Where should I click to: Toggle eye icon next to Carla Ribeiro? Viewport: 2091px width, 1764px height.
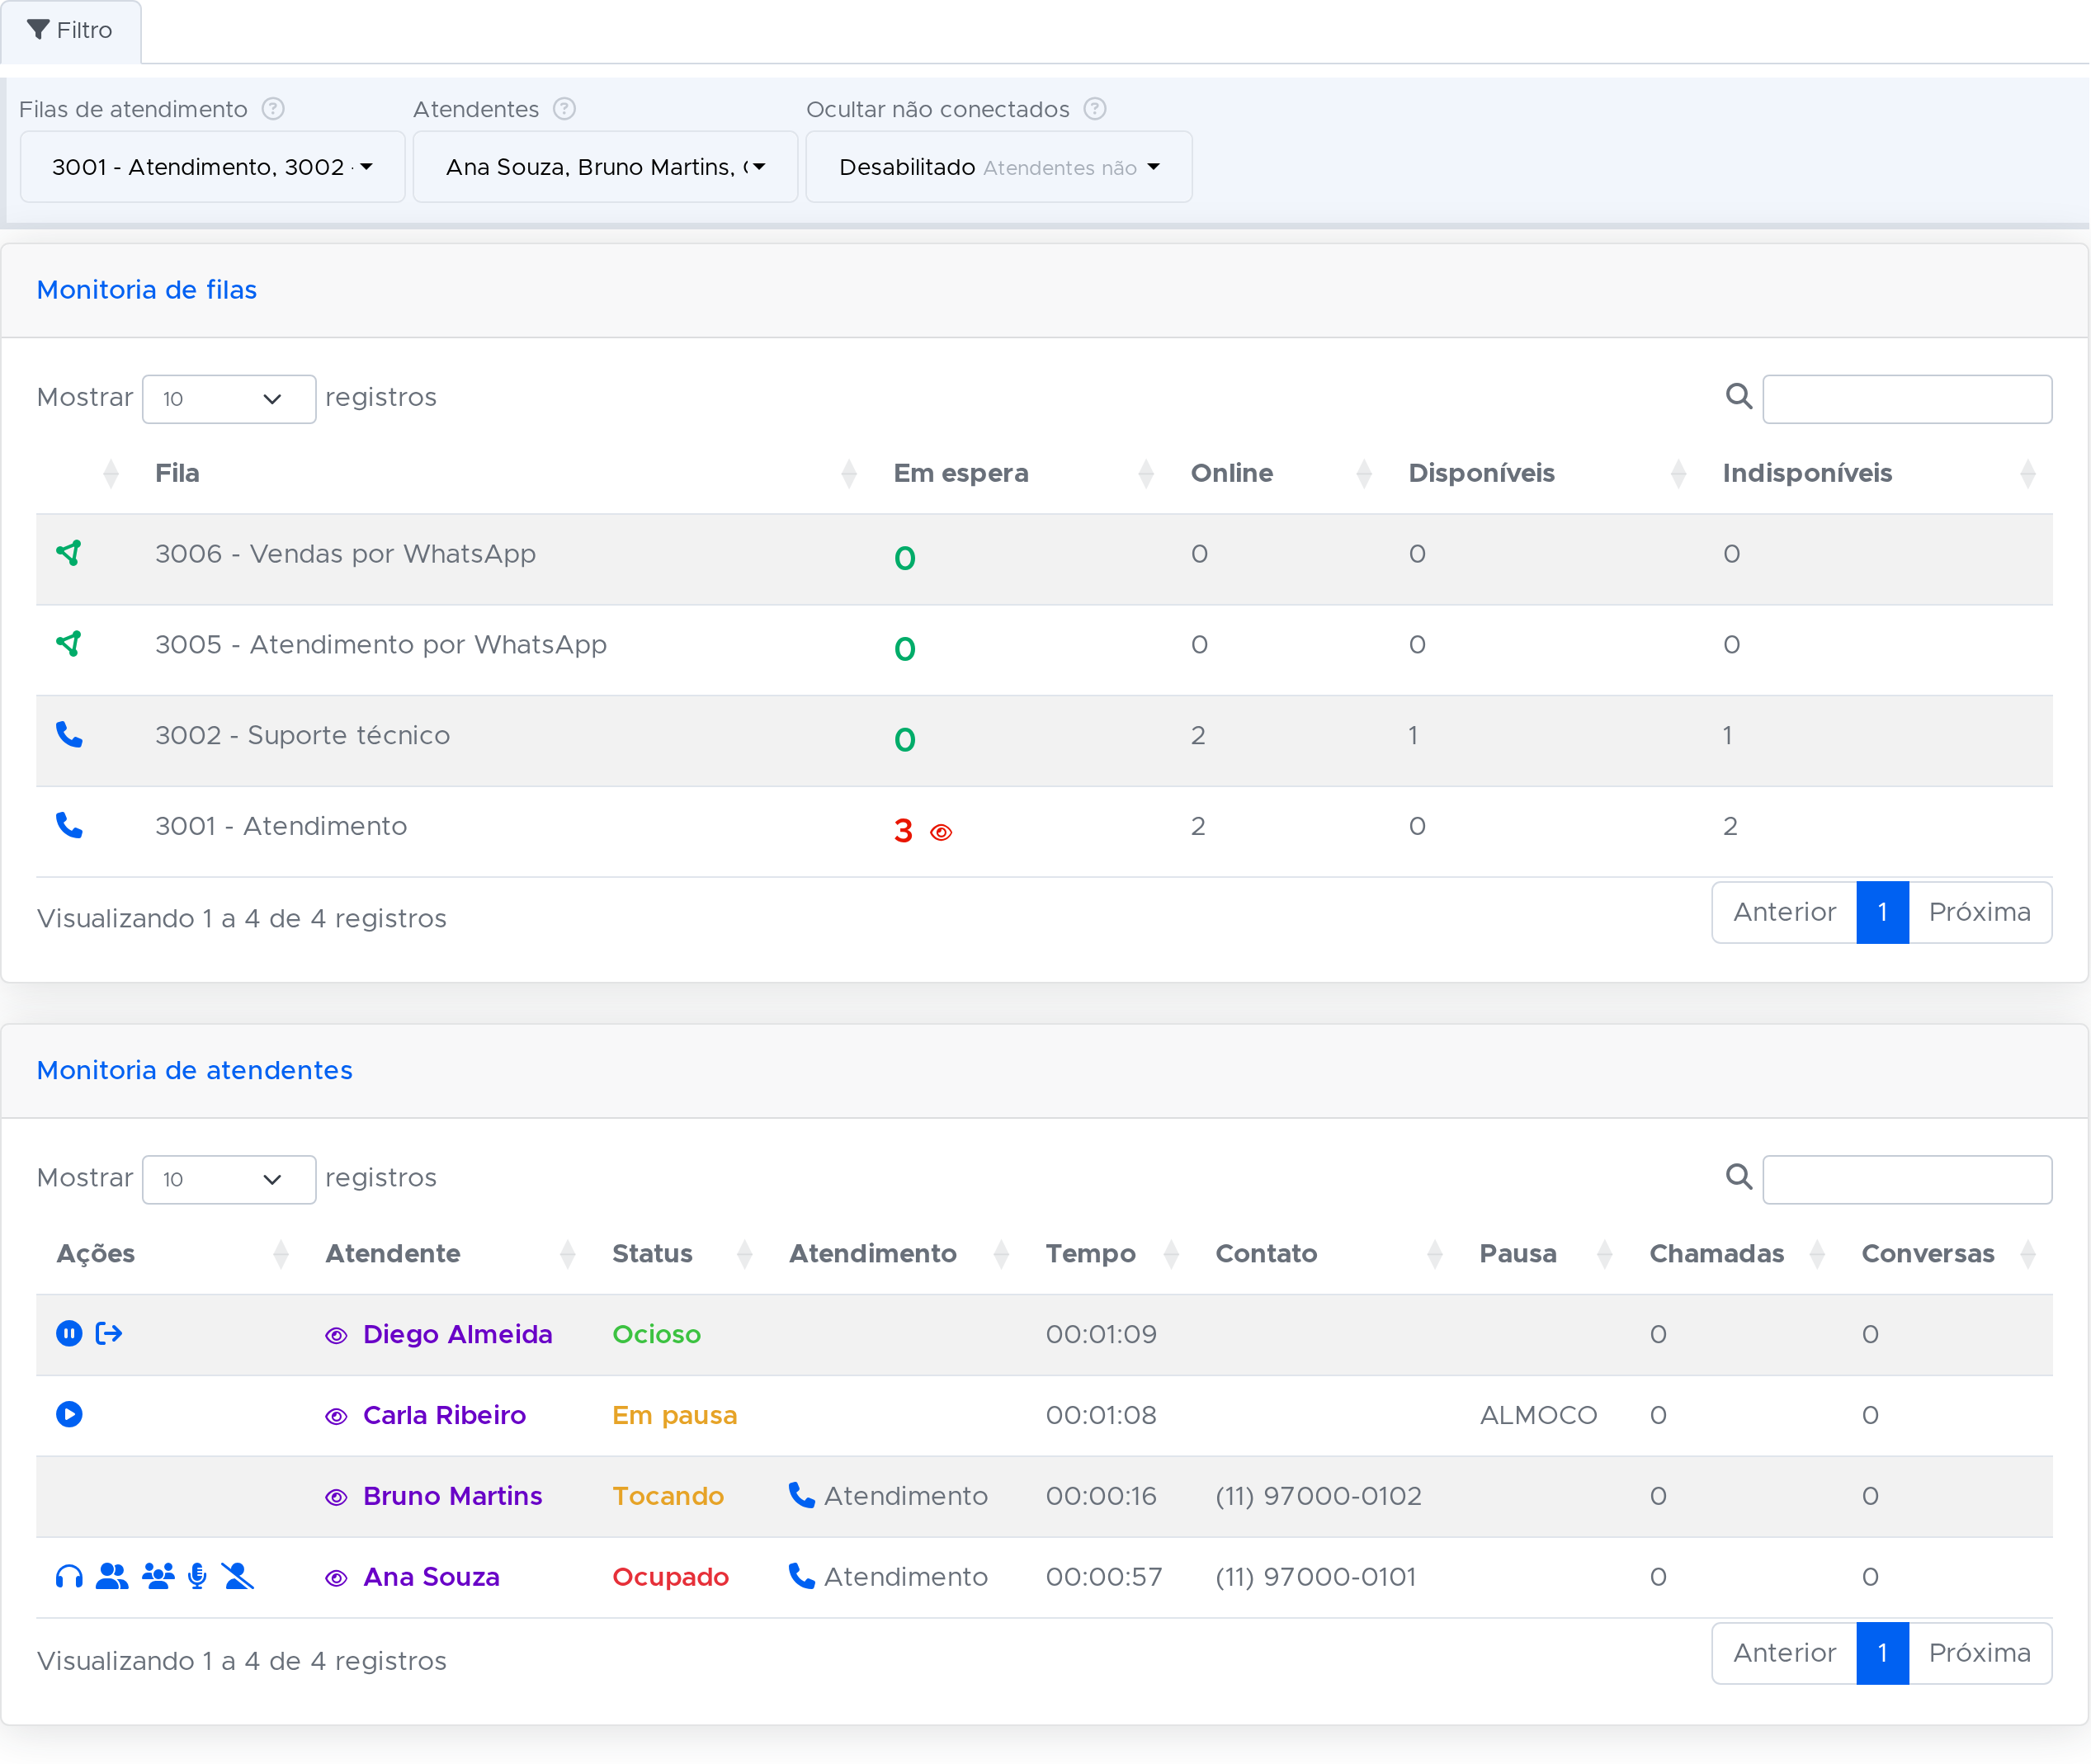(x=336, y=1417)
